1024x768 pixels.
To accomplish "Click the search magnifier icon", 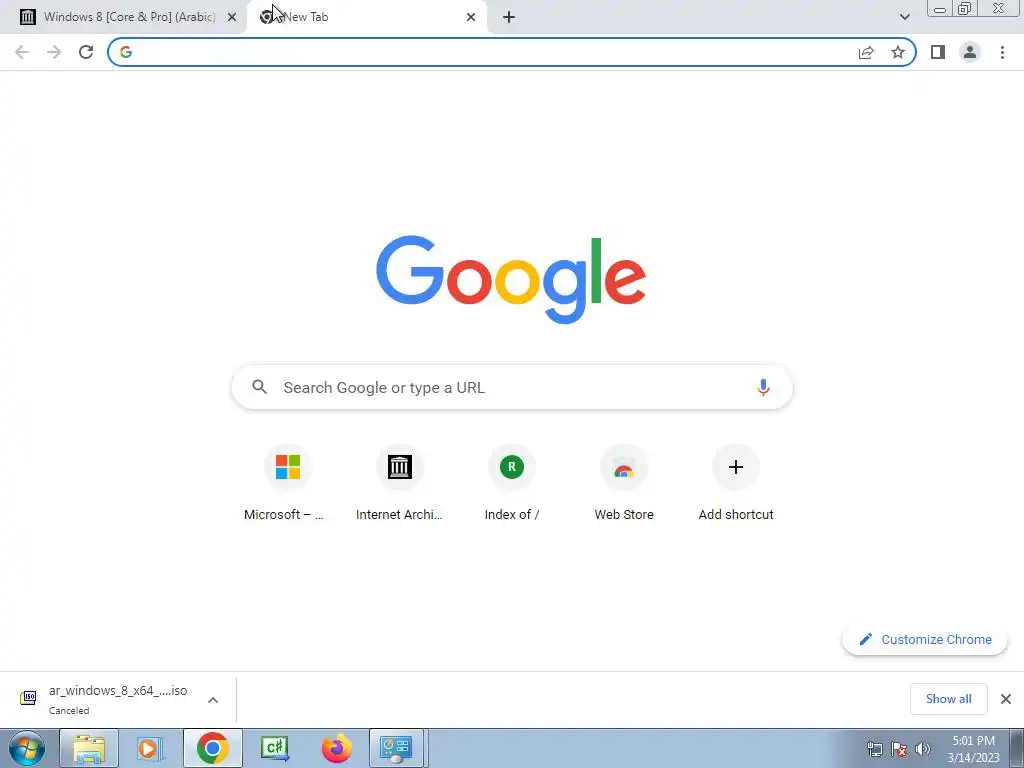I will point(259,387).
